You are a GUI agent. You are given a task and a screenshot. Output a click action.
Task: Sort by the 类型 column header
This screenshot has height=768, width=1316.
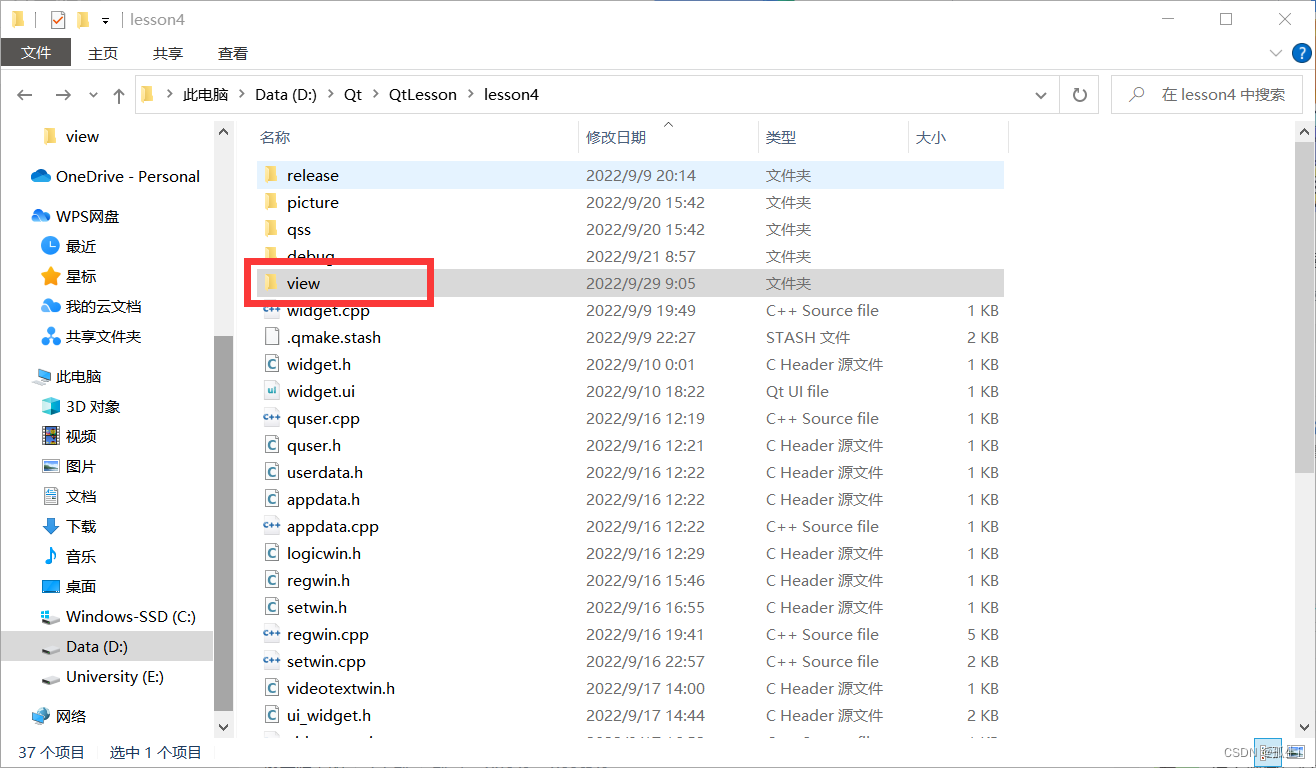click(781, 137)
